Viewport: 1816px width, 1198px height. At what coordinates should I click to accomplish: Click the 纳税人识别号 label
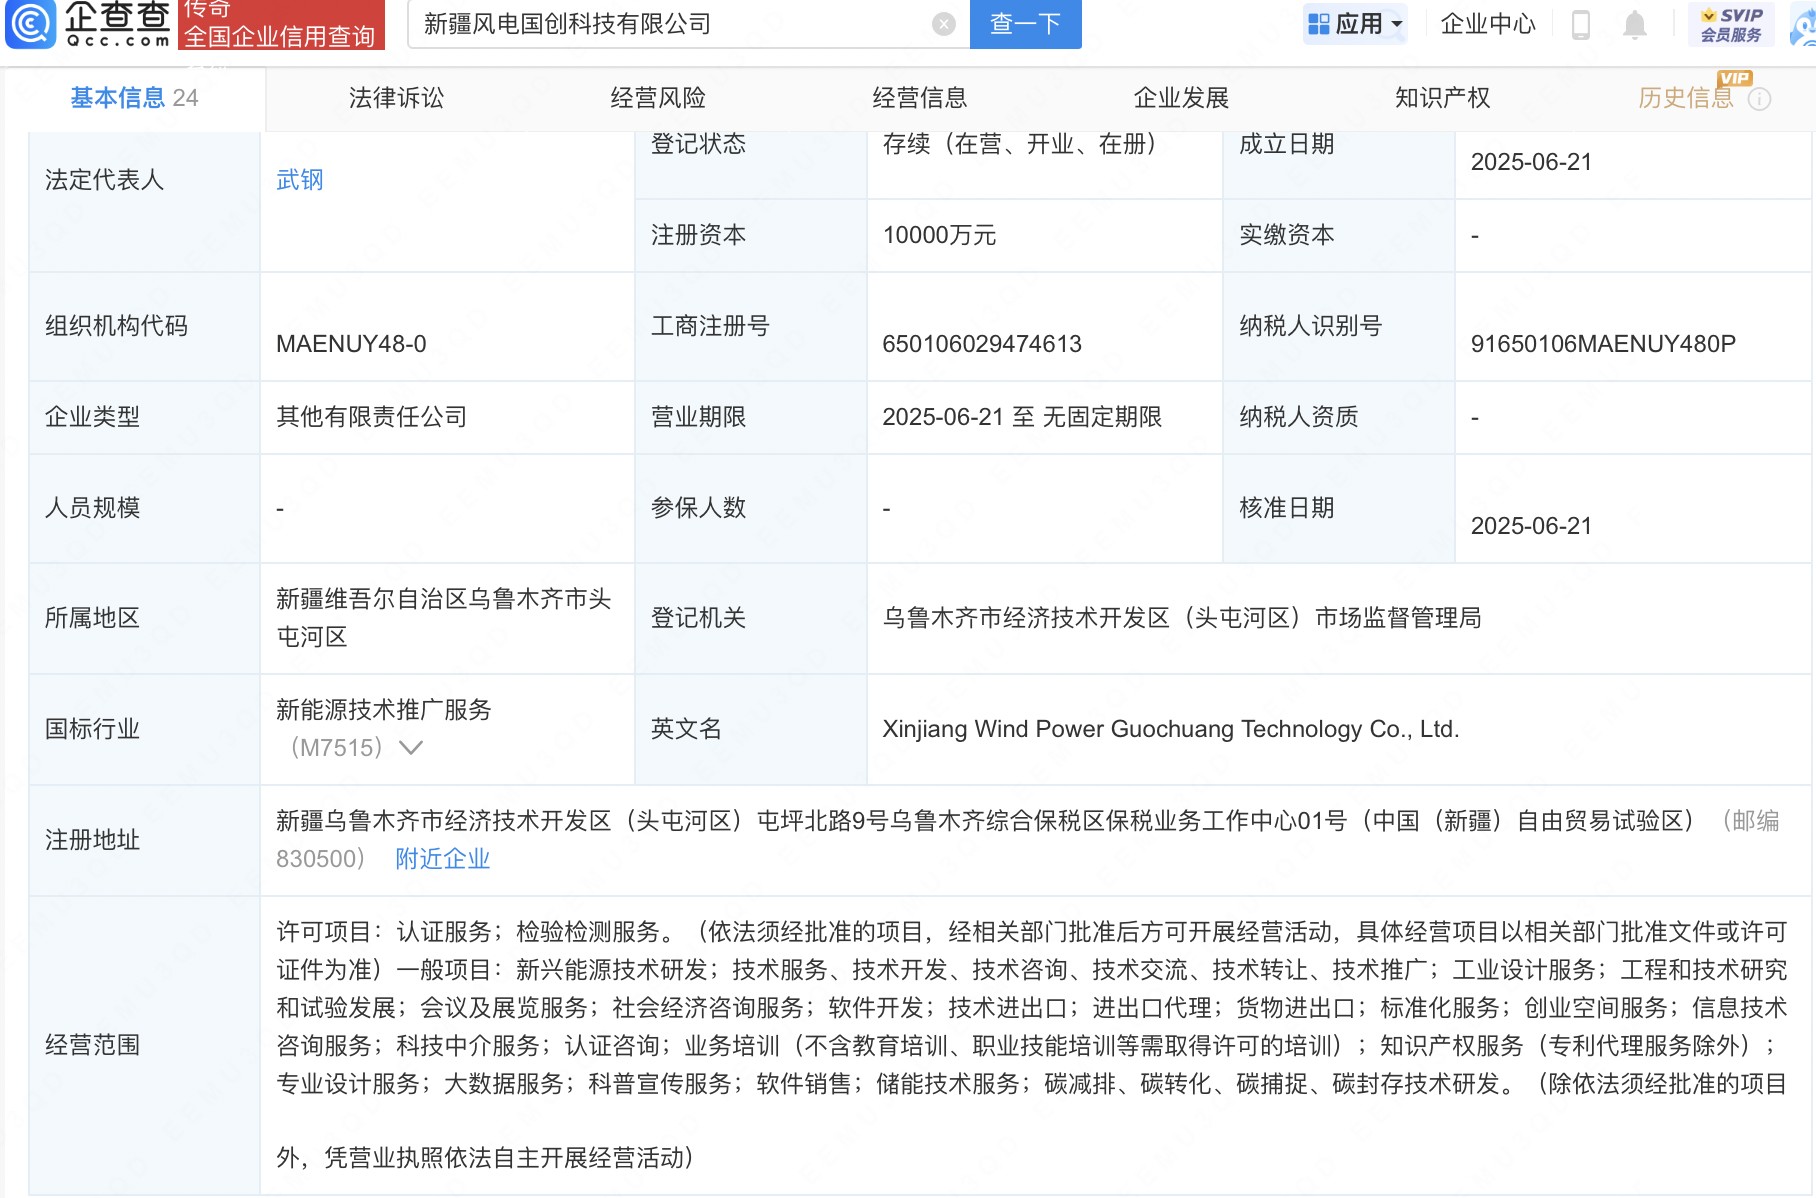pyautogui.click(x=1310, y=326)
